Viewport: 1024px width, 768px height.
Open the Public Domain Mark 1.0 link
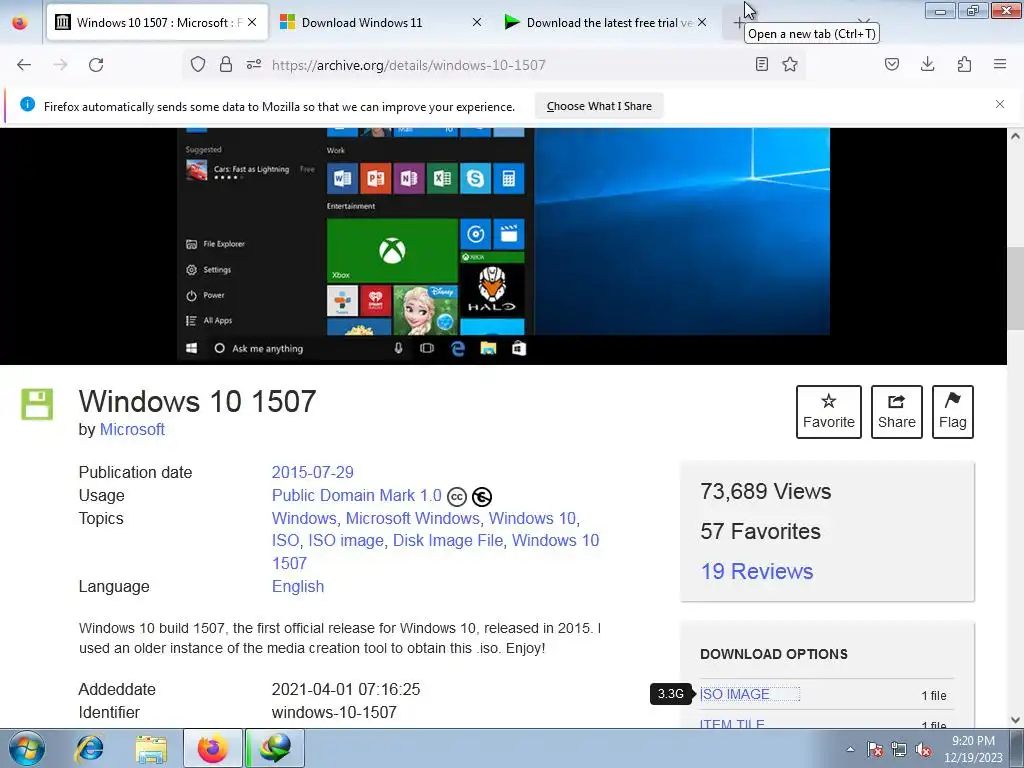[x=357, y=496]
